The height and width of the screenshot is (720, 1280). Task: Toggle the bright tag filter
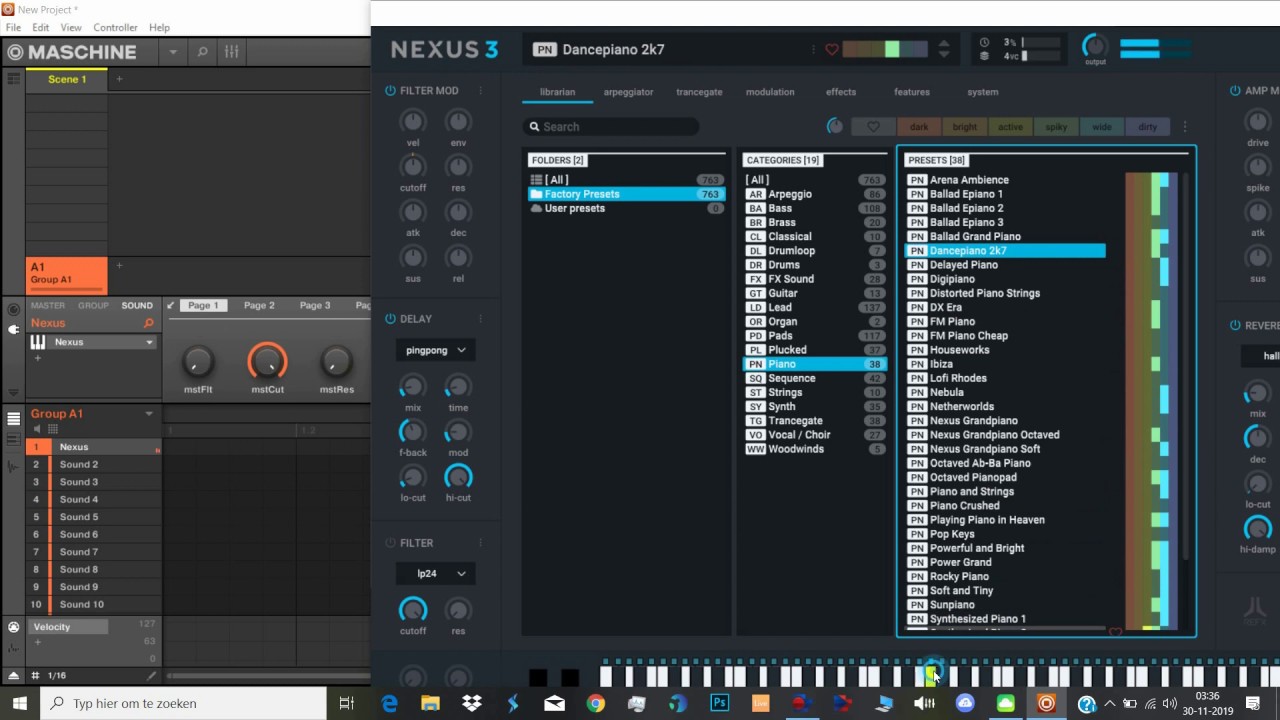coord(965,127)
